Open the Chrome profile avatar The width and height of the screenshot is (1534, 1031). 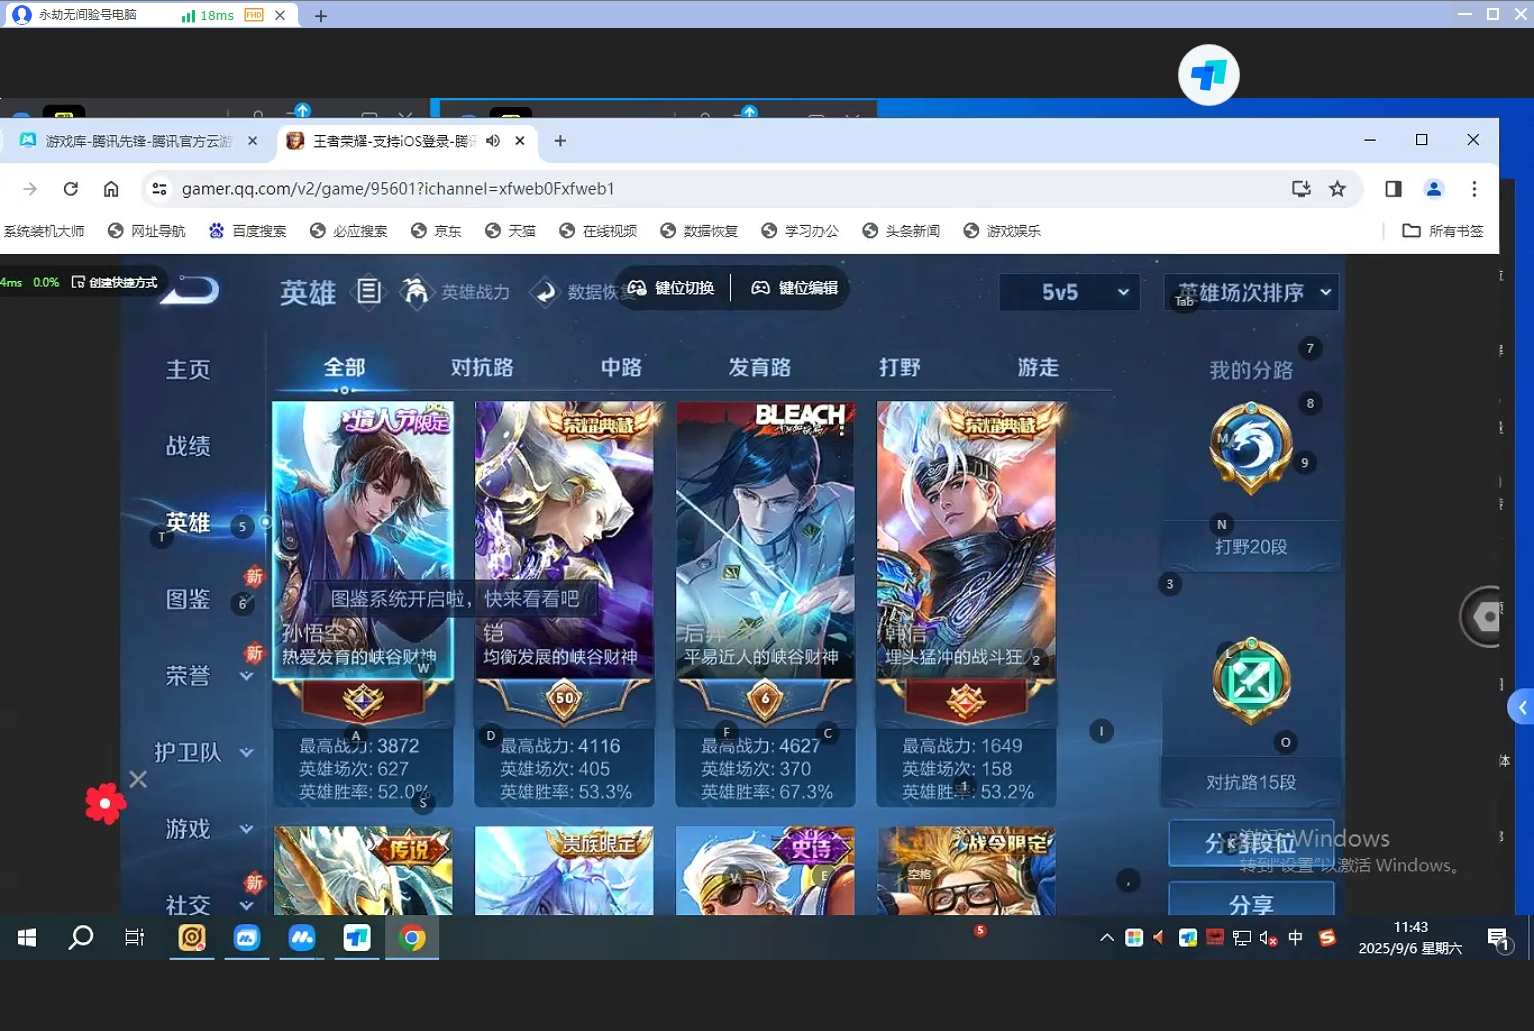(x=1434, y=189)
